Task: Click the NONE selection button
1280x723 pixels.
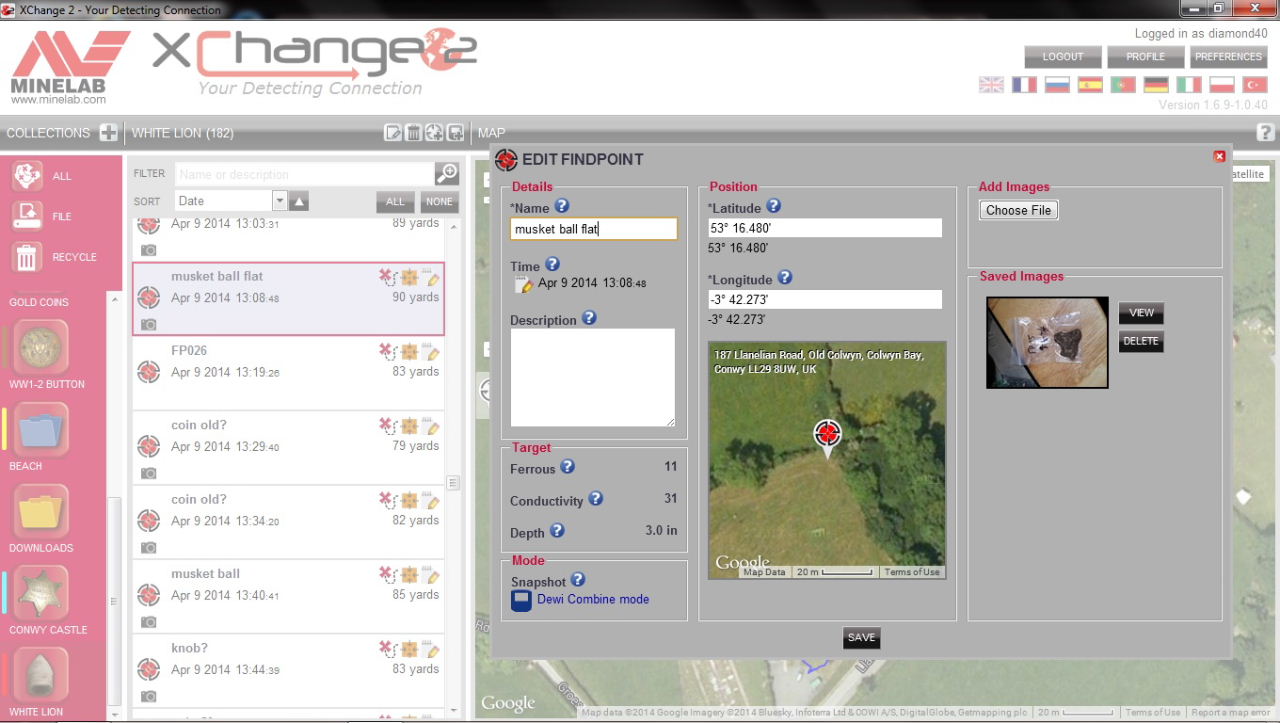Action: pyautogui.click(x=439, y=201)
